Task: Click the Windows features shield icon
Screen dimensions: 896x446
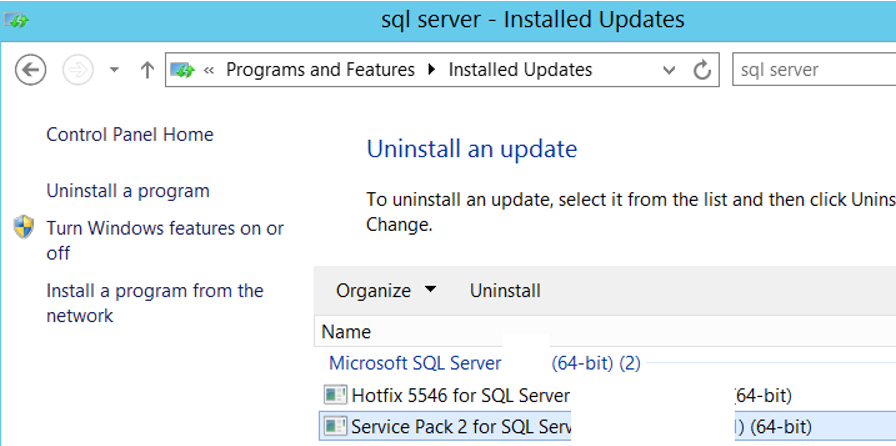Action: point(23,227)
